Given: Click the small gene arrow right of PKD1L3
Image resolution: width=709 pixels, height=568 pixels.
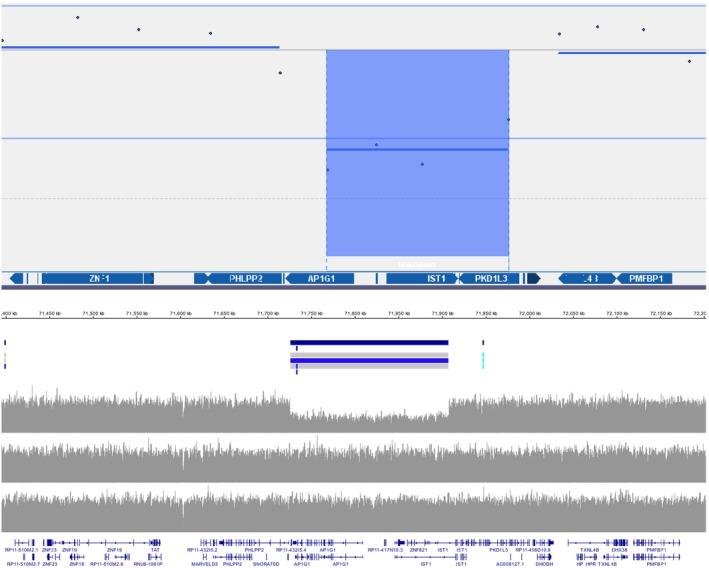Looking at the screenshot, I should click(533, 279).
